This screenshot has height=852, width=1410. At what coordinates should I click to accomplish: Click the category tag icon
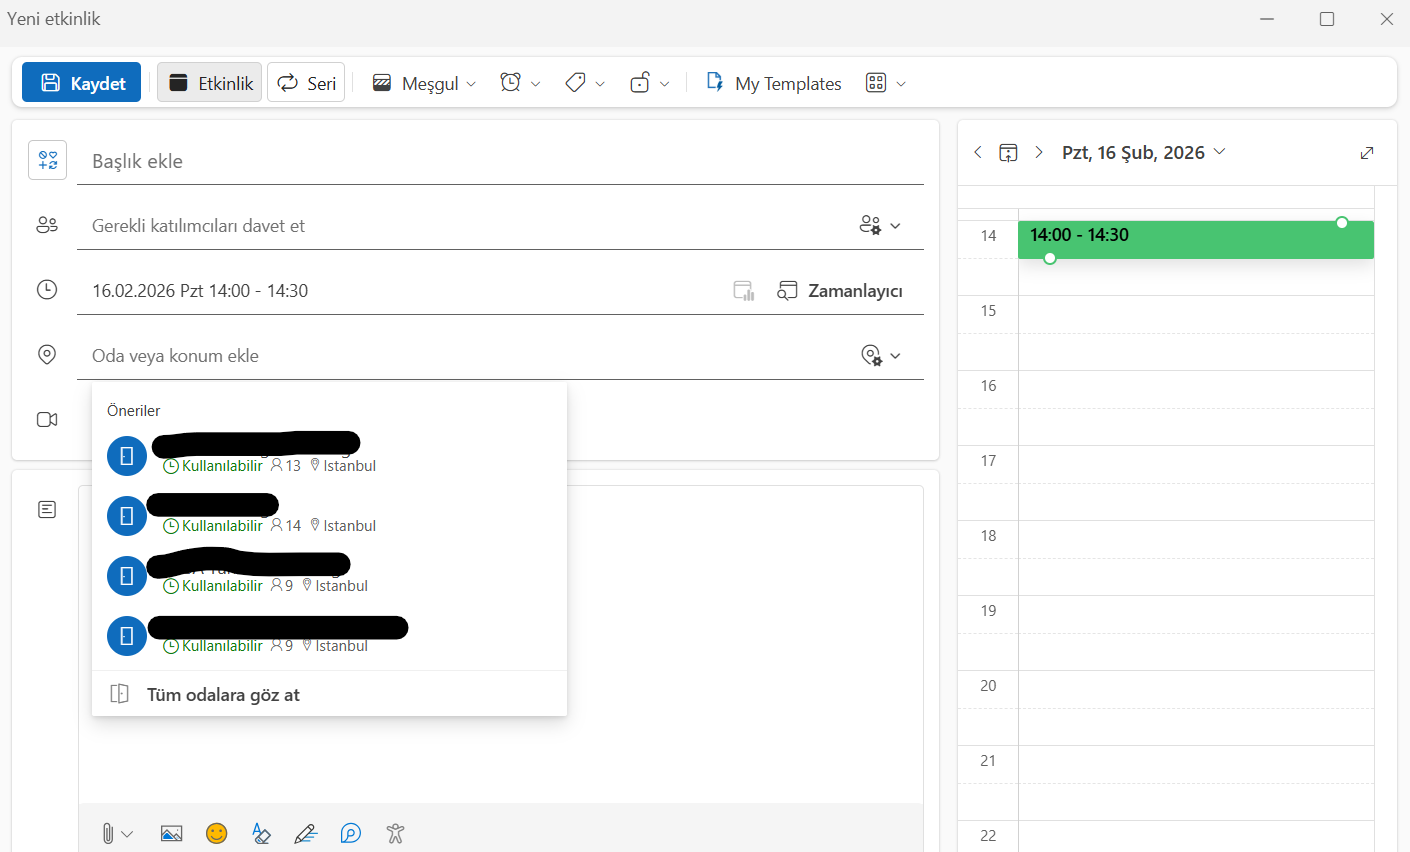point(575,83)
